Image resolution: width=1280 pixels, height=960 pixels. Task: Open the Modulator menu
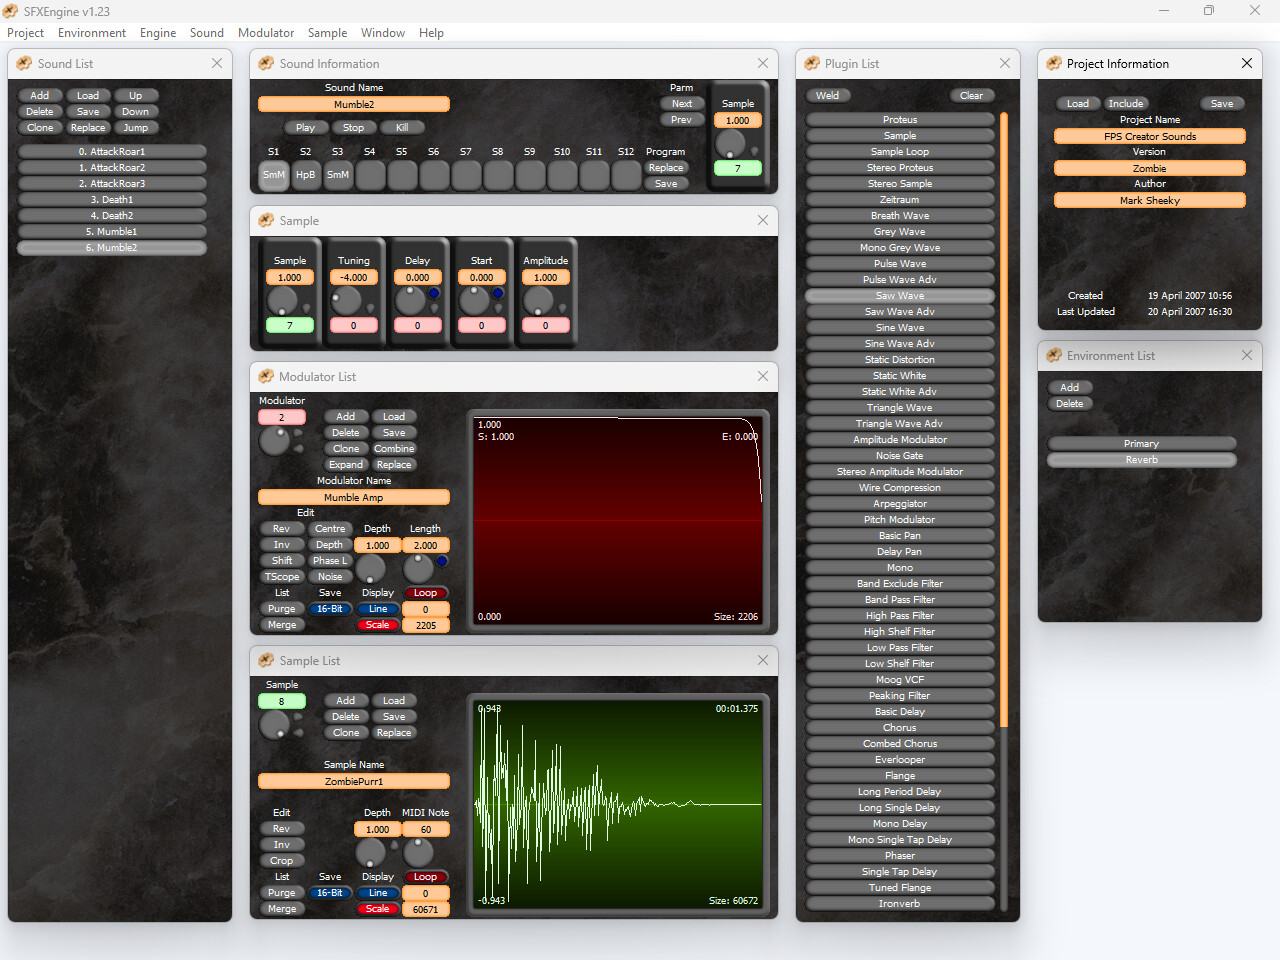click(x=265, y=33)
